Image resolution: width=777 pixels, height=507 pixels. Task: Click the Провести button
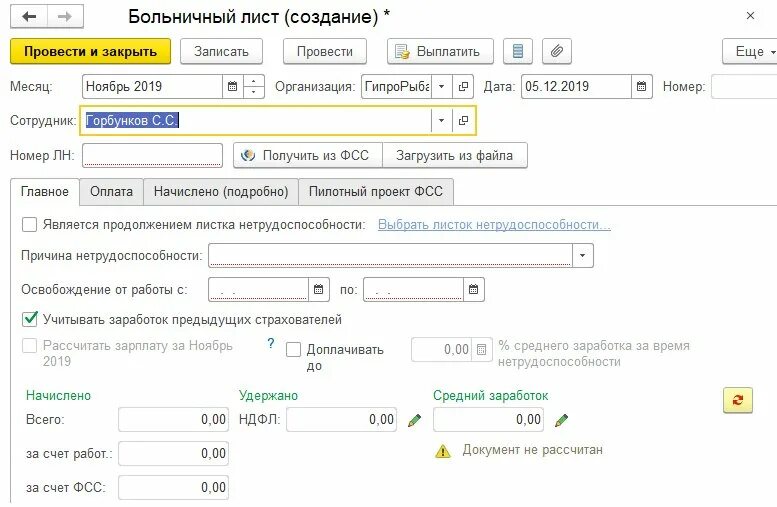click(x=325, y=52)
